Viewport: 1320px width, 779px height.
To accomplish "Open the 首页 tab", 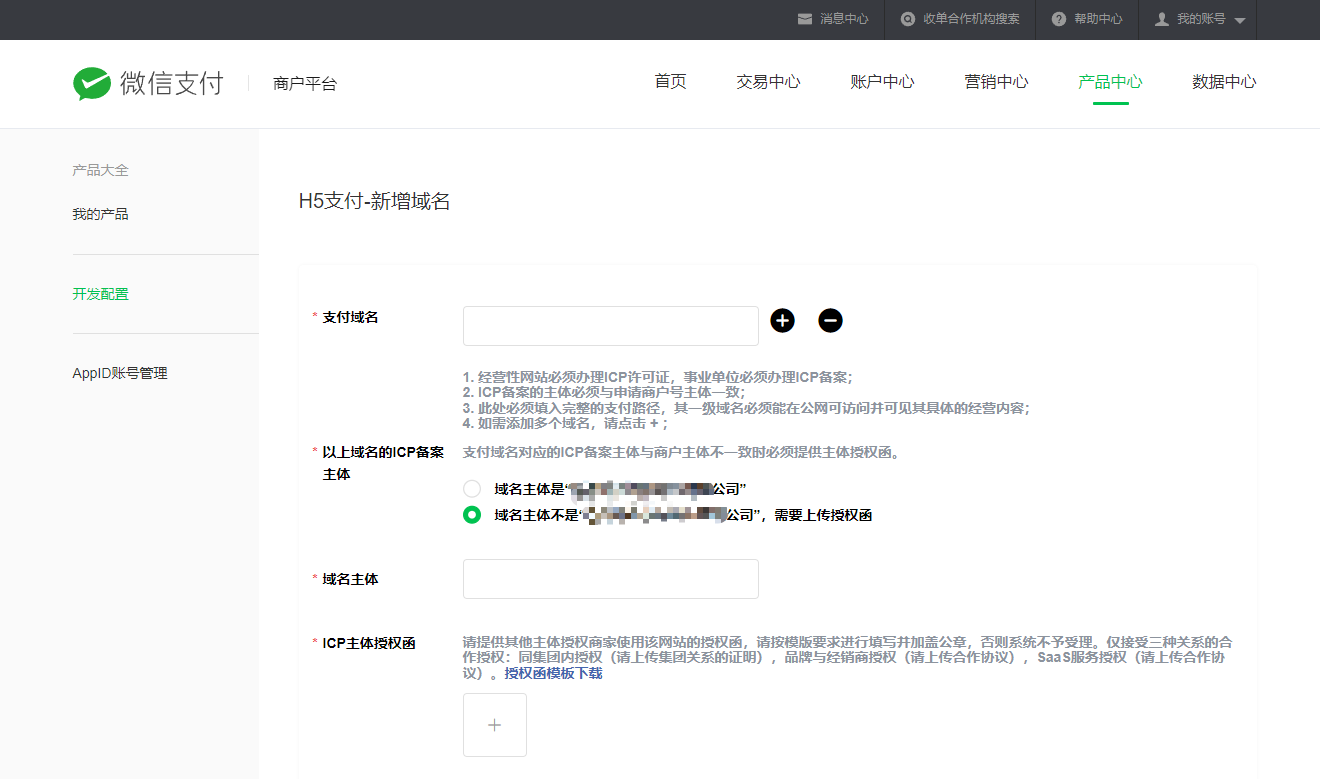I will (x=671, y=82).
